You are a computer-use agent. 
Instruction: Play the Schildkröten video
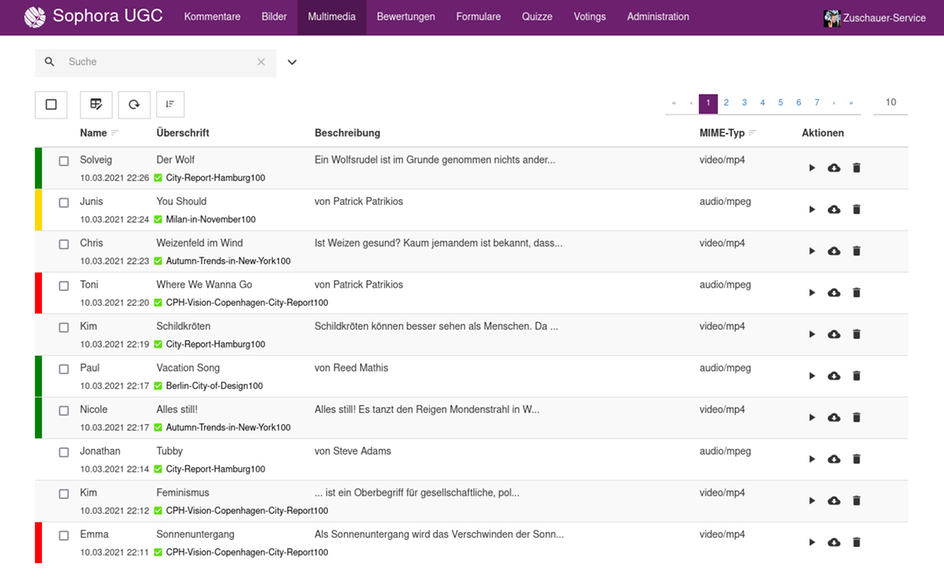812,334
